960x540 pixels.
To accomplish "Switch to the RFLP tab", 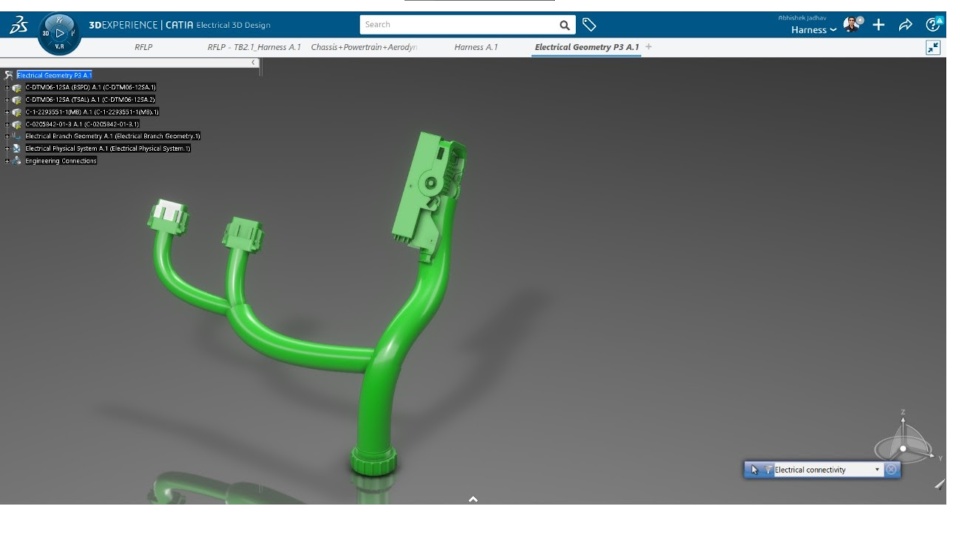I will tap(143, 47).
